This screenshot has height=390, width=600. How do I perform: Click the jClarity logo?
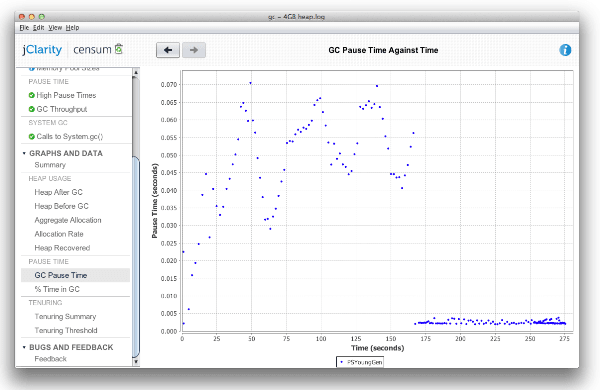(42, 50)
